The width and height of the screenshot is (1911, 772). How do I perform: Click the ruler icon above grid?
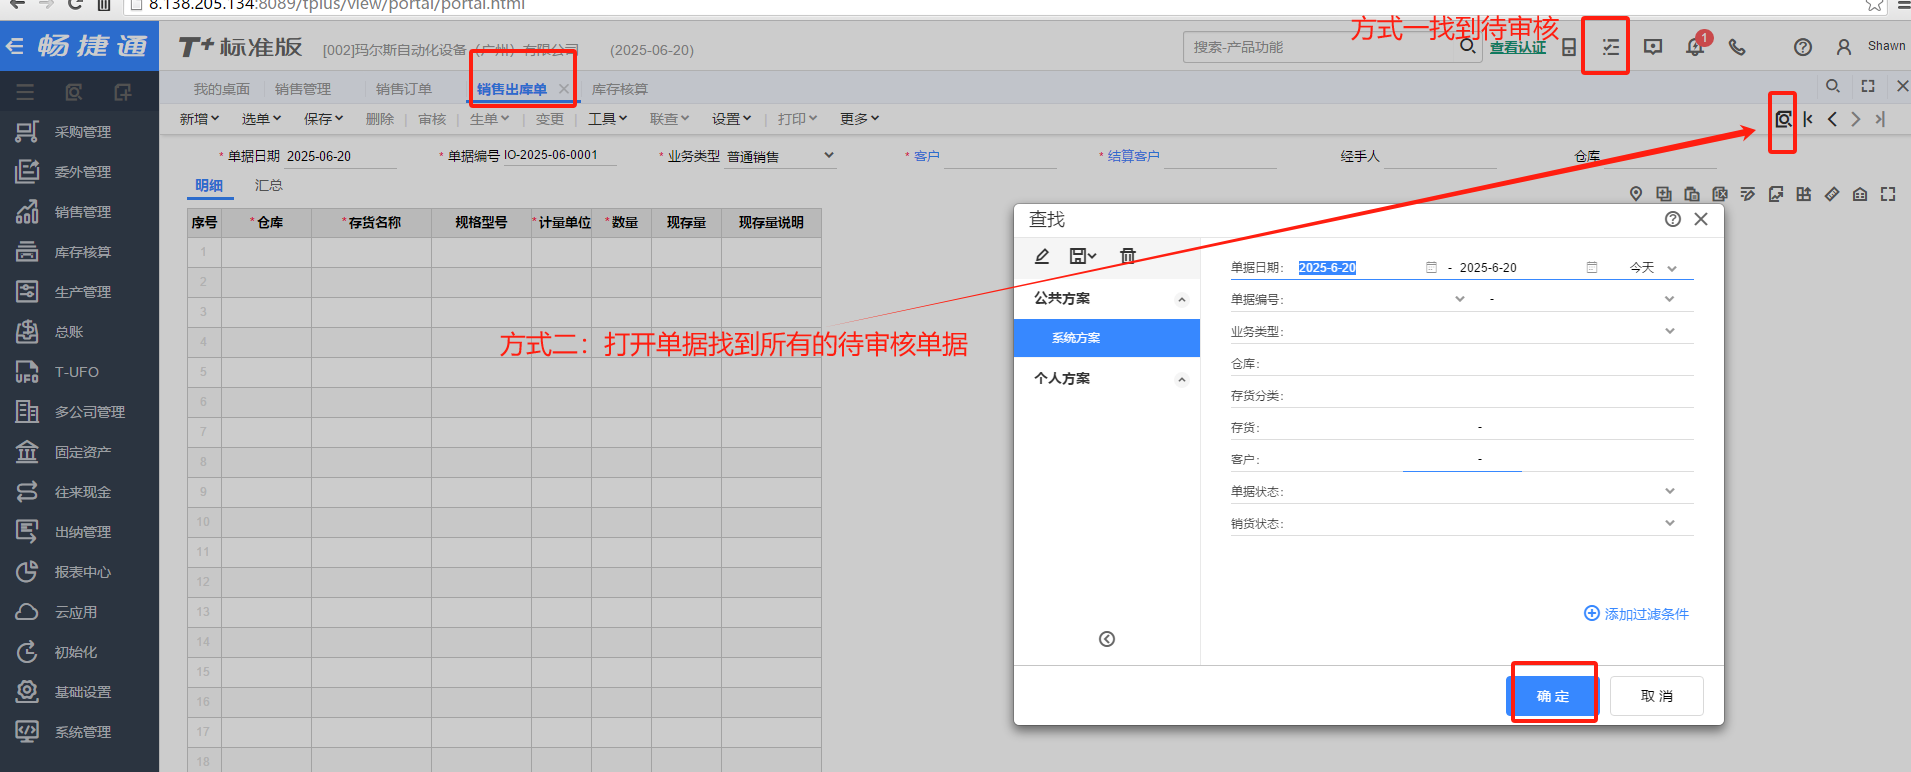click(x=1832, y=194)
